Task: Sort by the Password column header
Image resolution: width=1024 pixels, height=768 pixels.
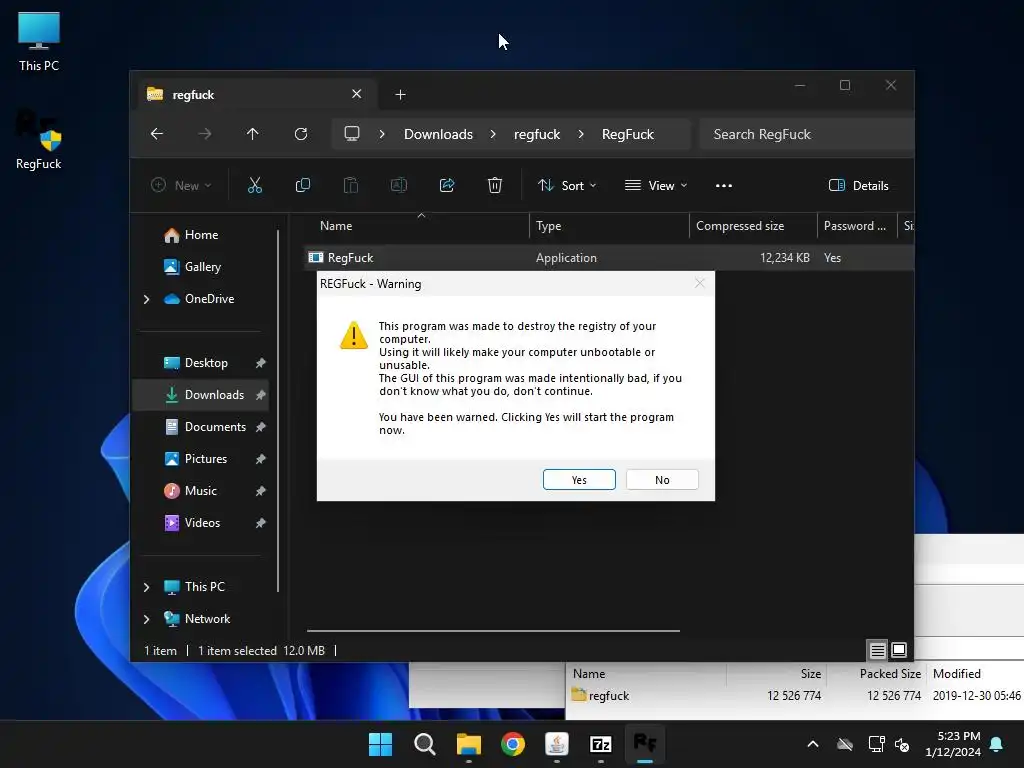Action: (855, 225)
